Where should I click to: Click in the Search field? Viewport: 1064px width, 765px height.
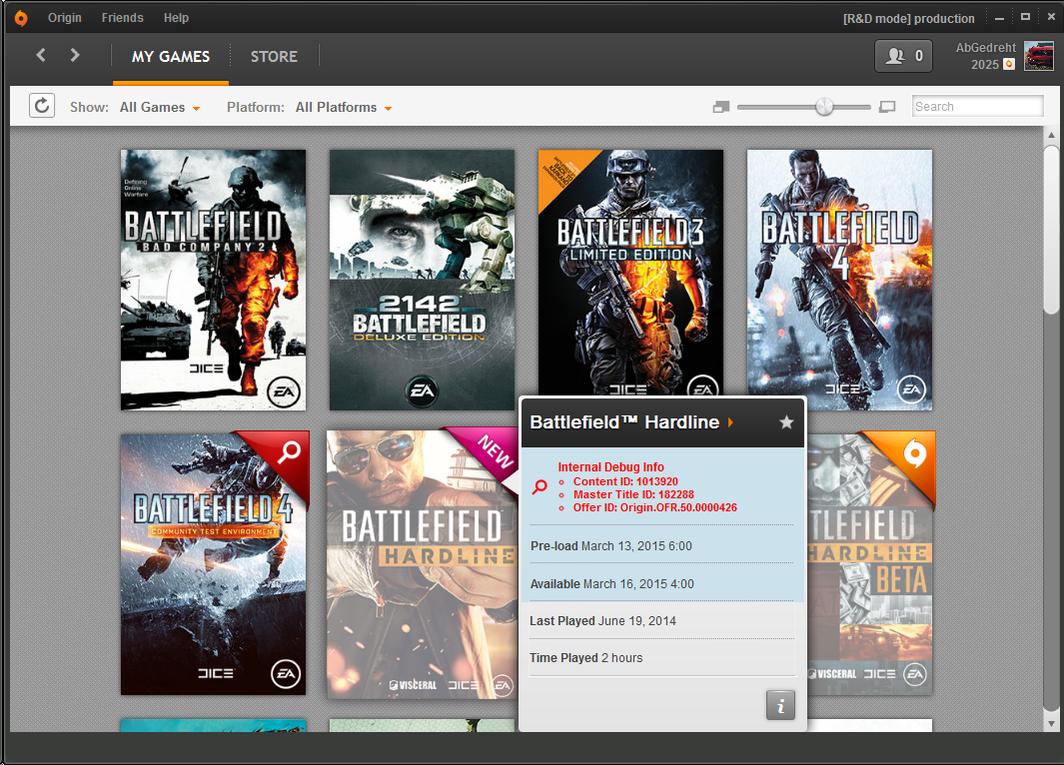(x=977, y=107)
